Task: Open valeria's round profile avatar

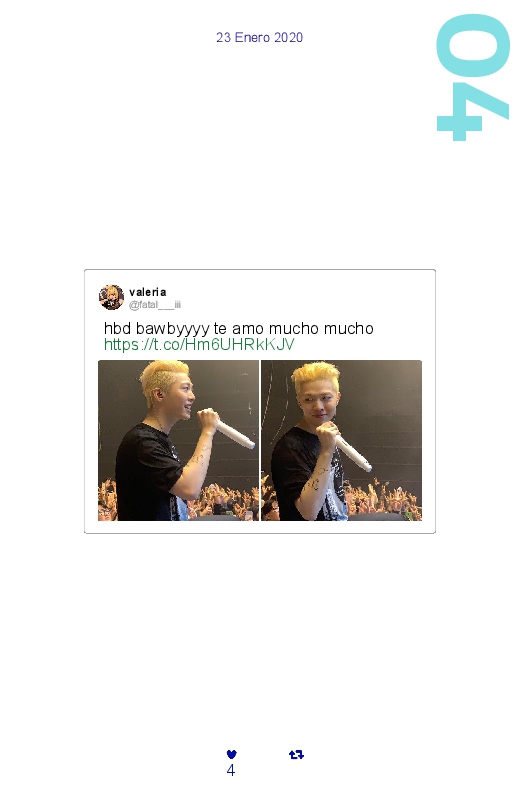Action: [111, 298]
